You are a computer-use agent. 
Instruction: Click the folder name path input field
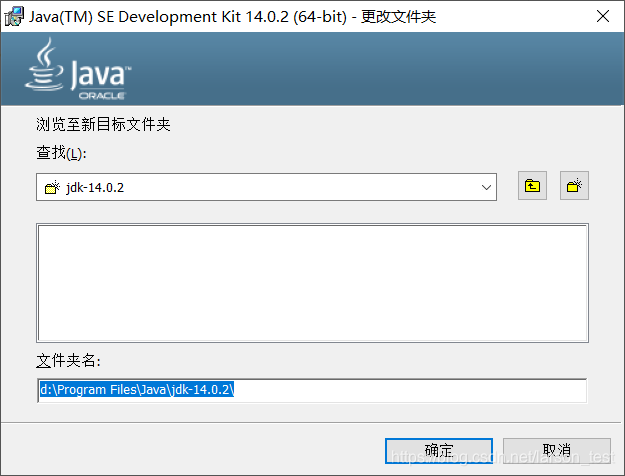click(312, 390)
